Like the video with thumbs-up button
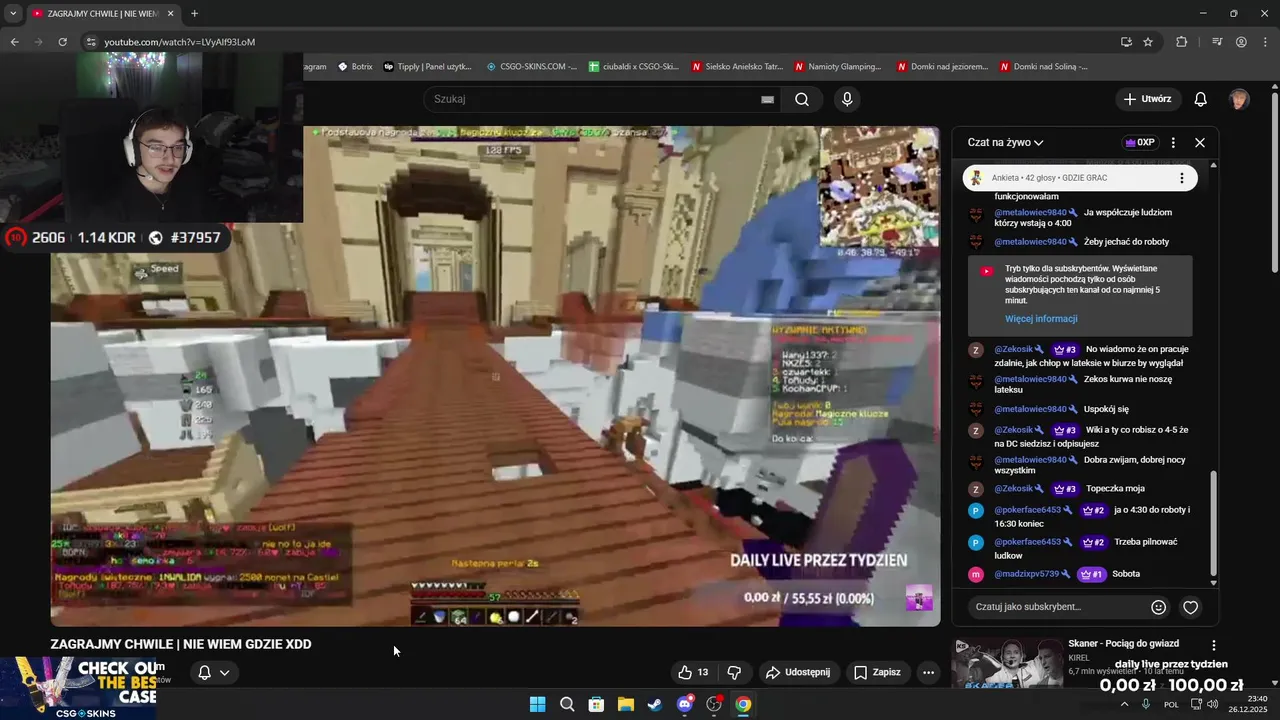Screen dimensions: 1280x720 (x=693, y=672)
